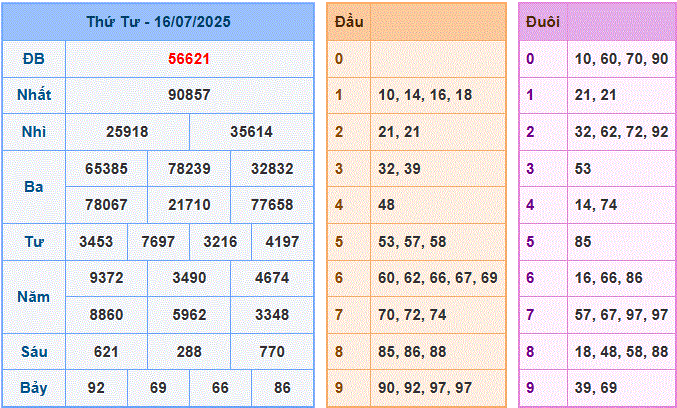Select Đuôi row 5 value '85'
Viewport: 677px width, 408px height.
[582, 242]
